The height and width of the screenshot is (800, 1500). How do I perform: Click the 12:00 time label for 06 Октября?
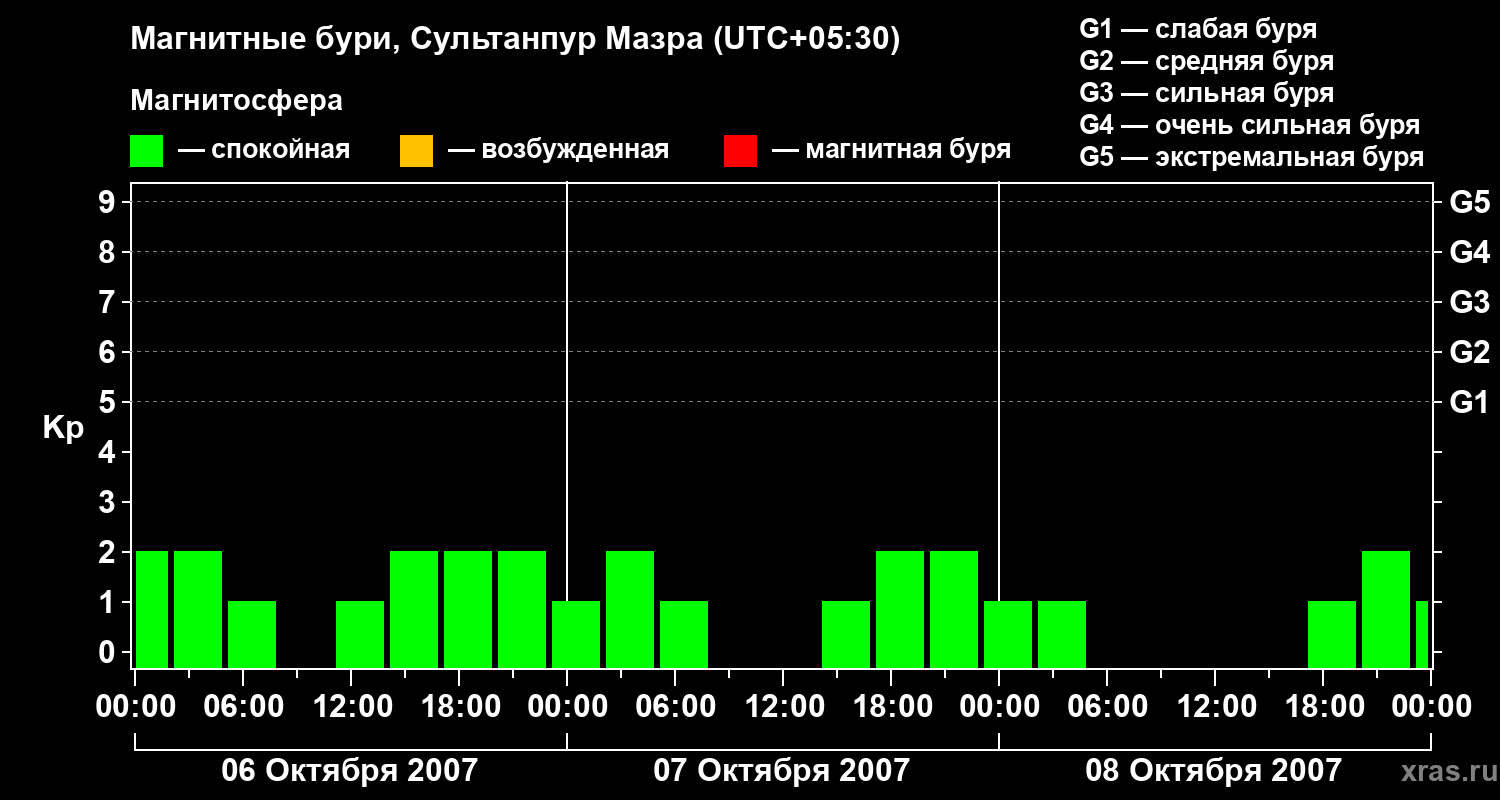point(351,707)
